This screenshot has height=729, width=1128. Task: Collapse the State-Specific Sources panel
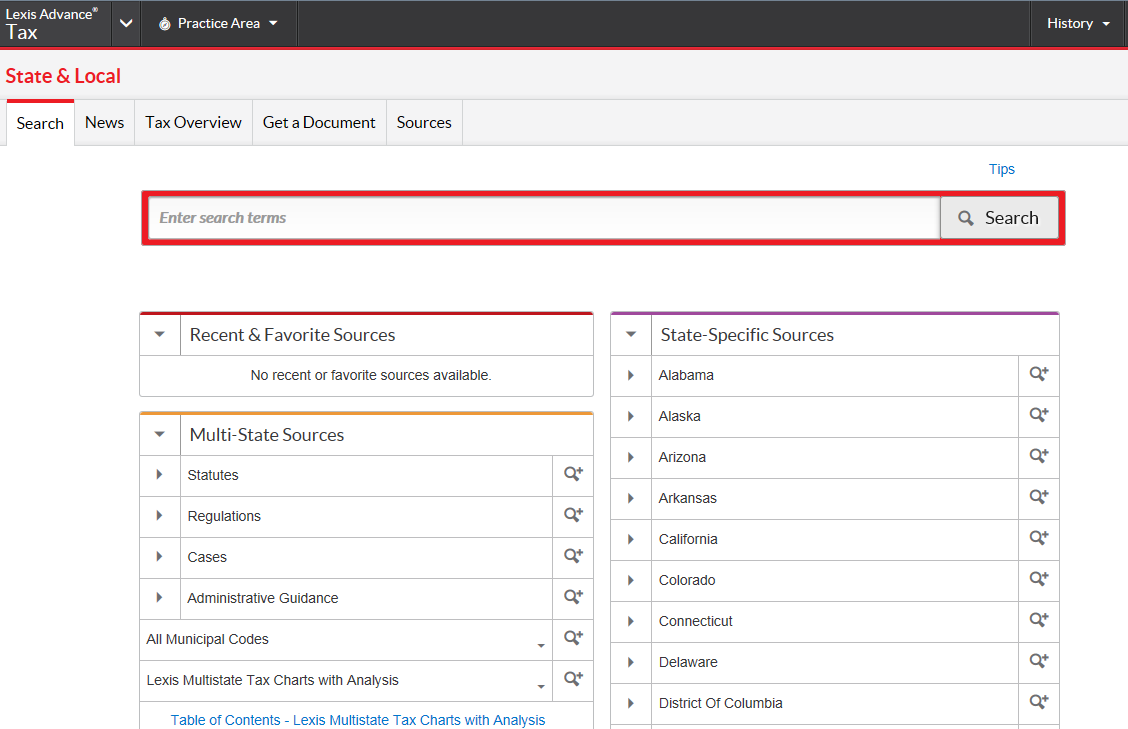(631, 335)
